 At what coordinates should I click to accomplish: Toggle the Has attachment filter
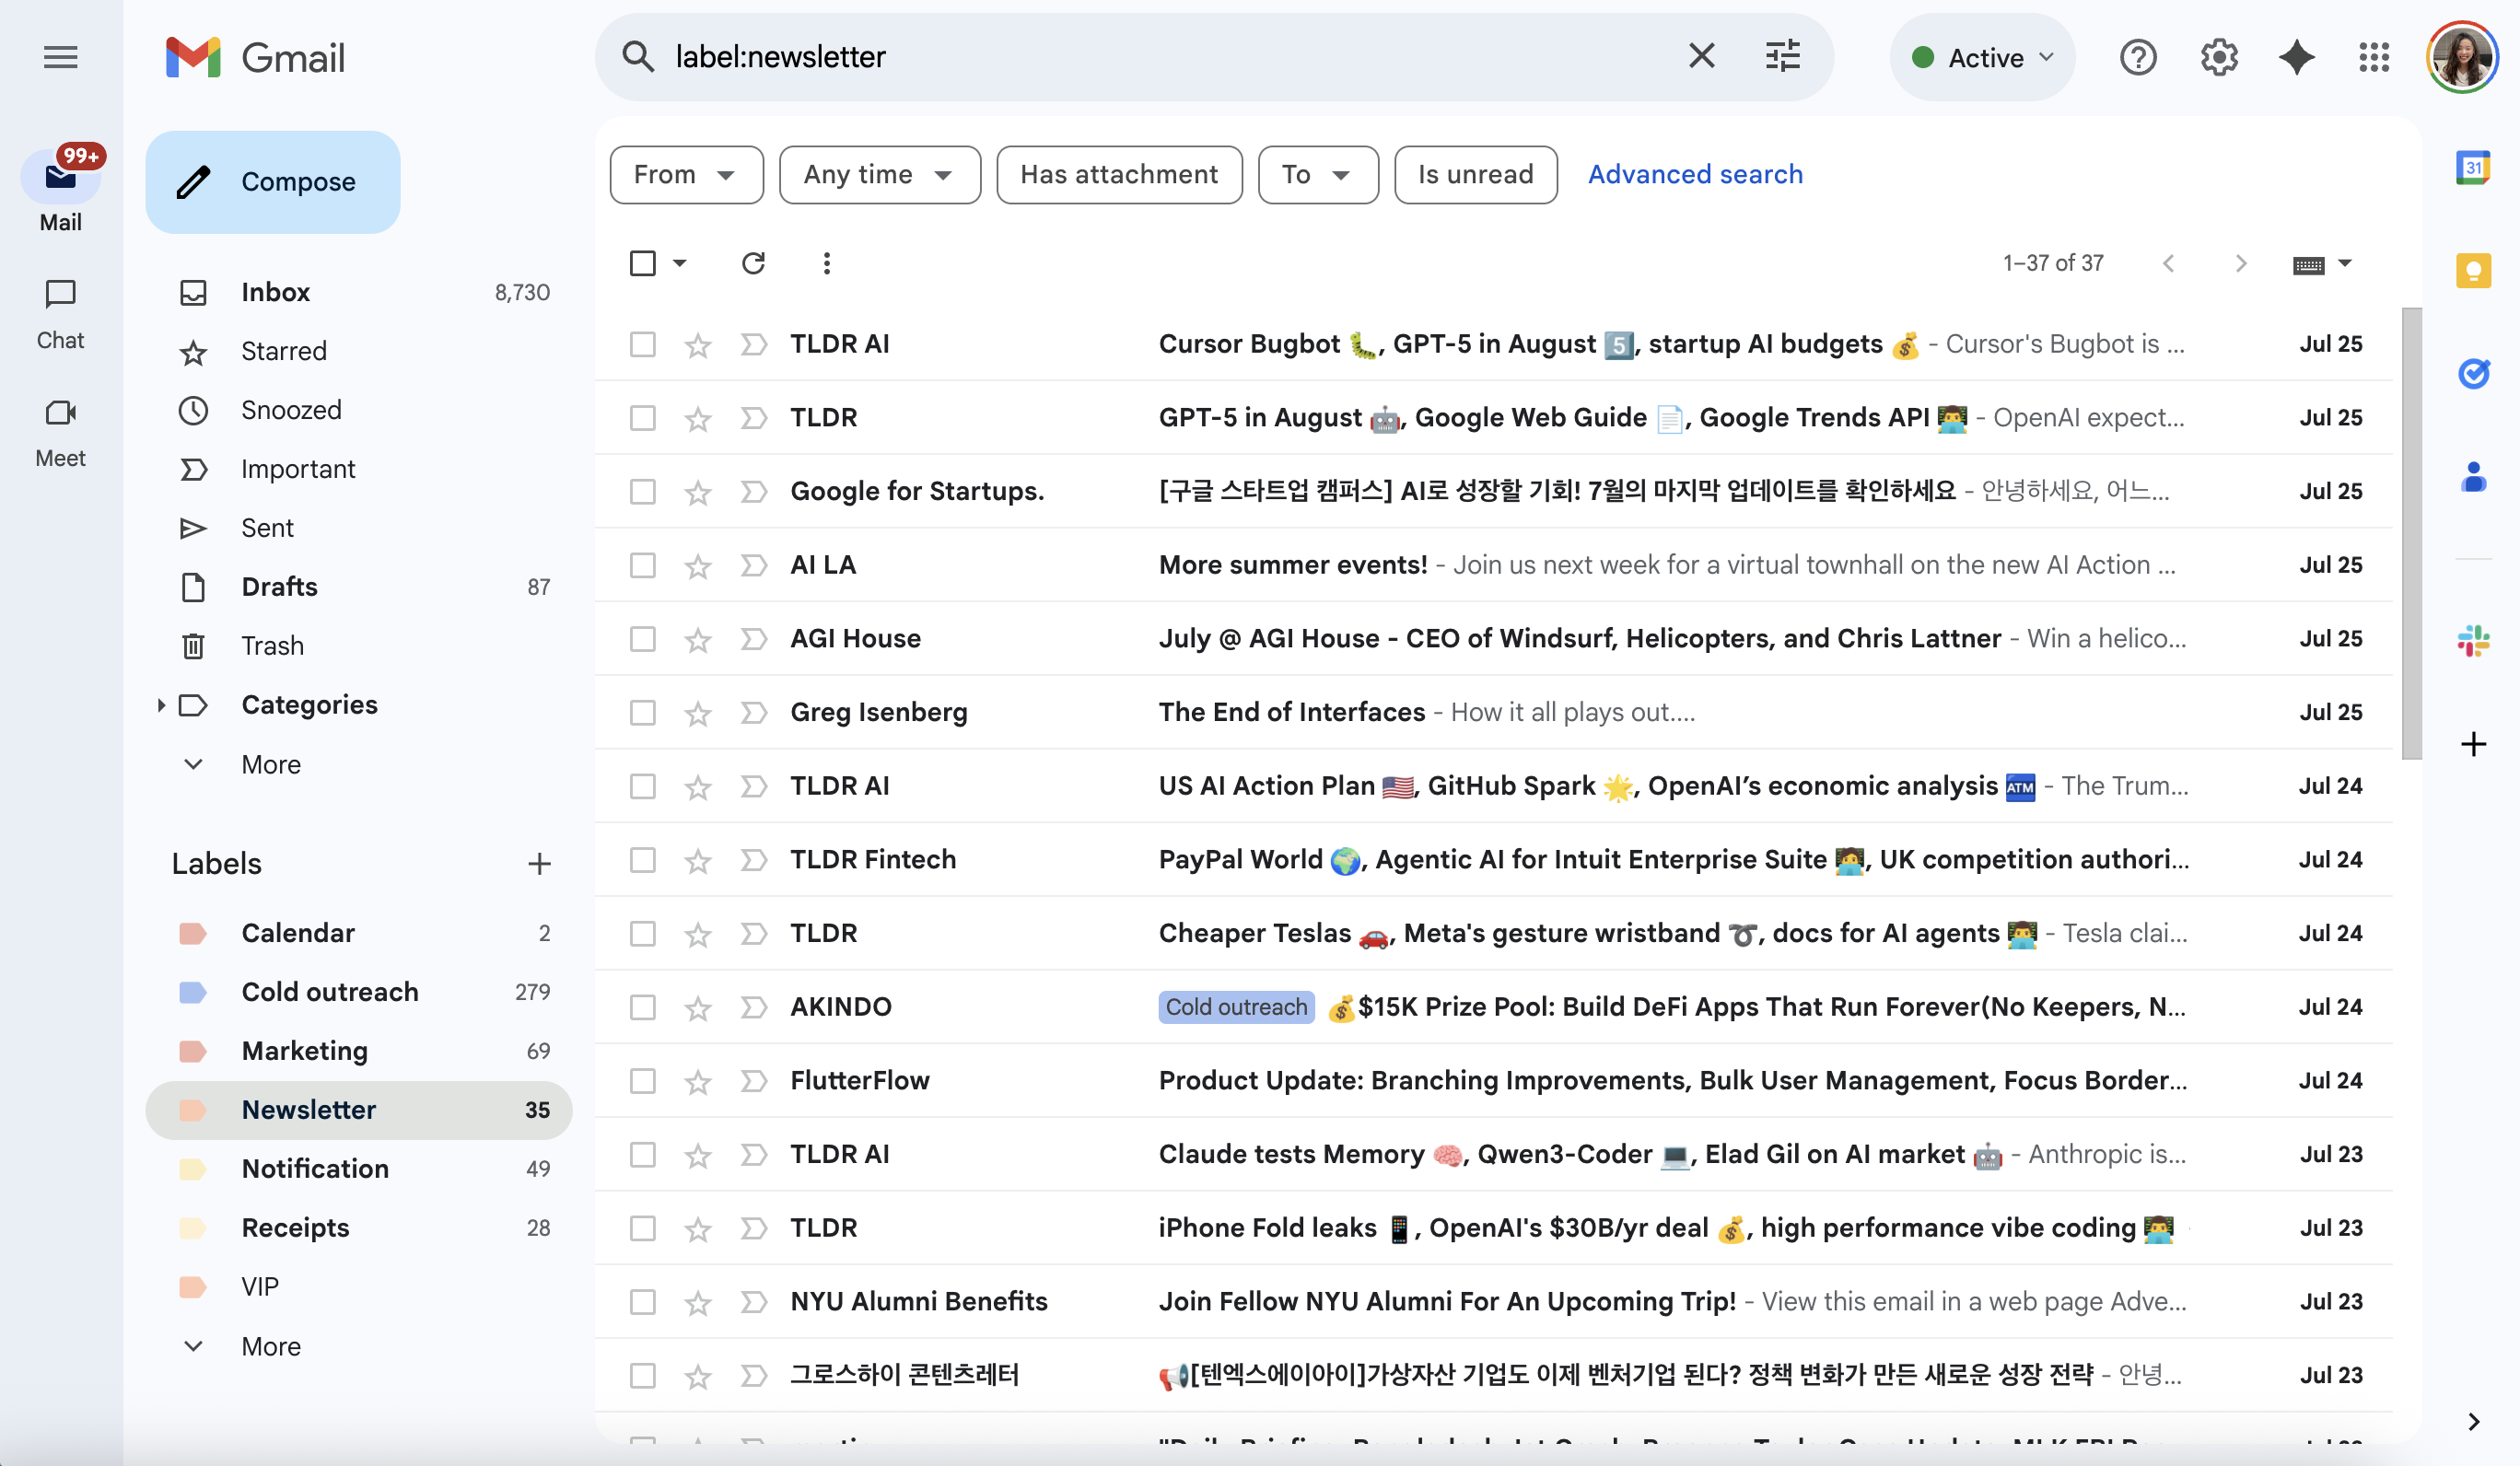pos(1119,175)
